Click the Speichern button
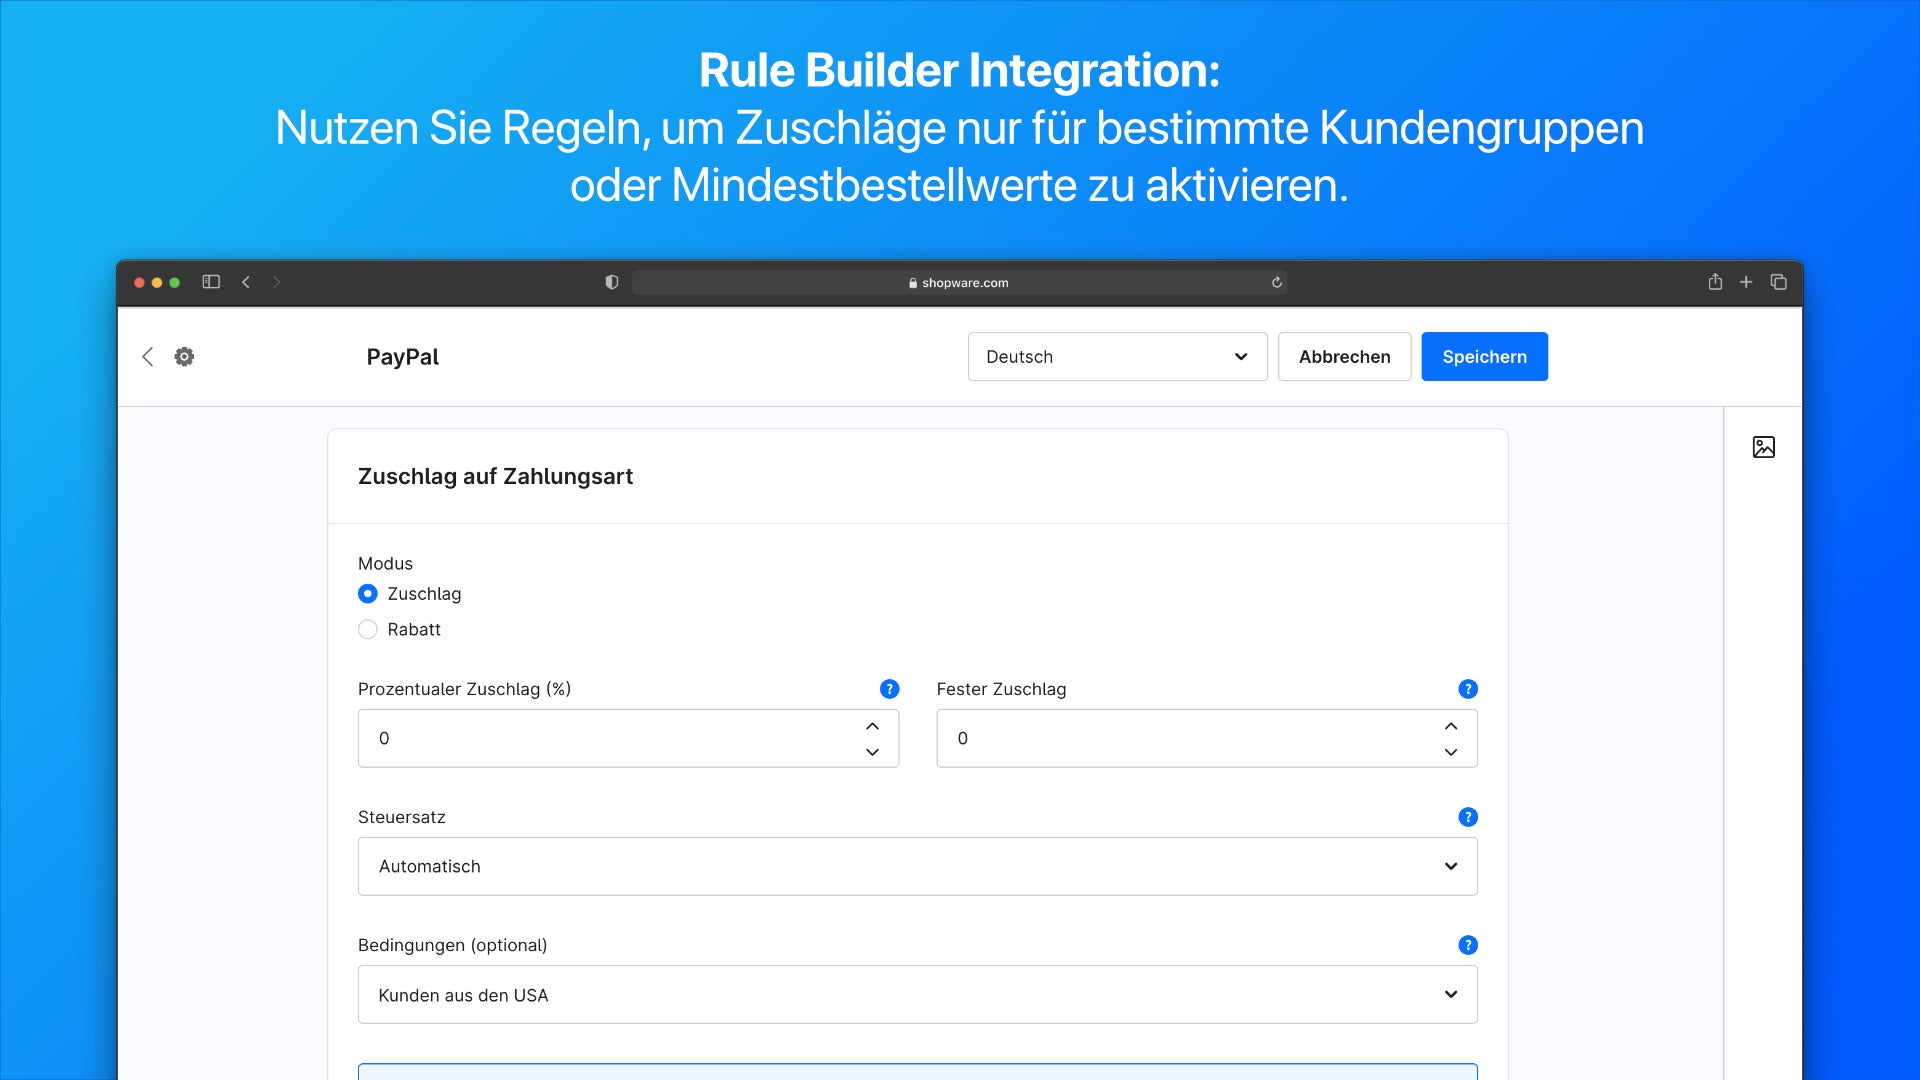Screen dimensions: 1920x1080 point(1485,357)
